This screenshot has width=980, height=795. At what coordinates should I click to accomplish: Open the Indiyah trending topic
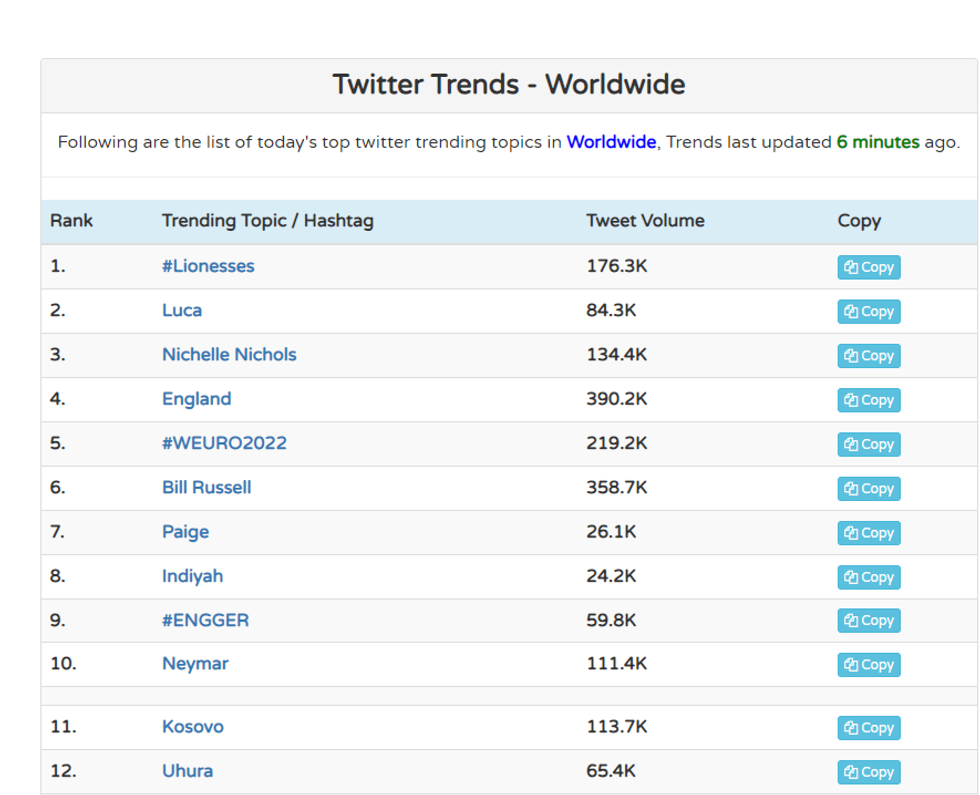click(192, 576)
